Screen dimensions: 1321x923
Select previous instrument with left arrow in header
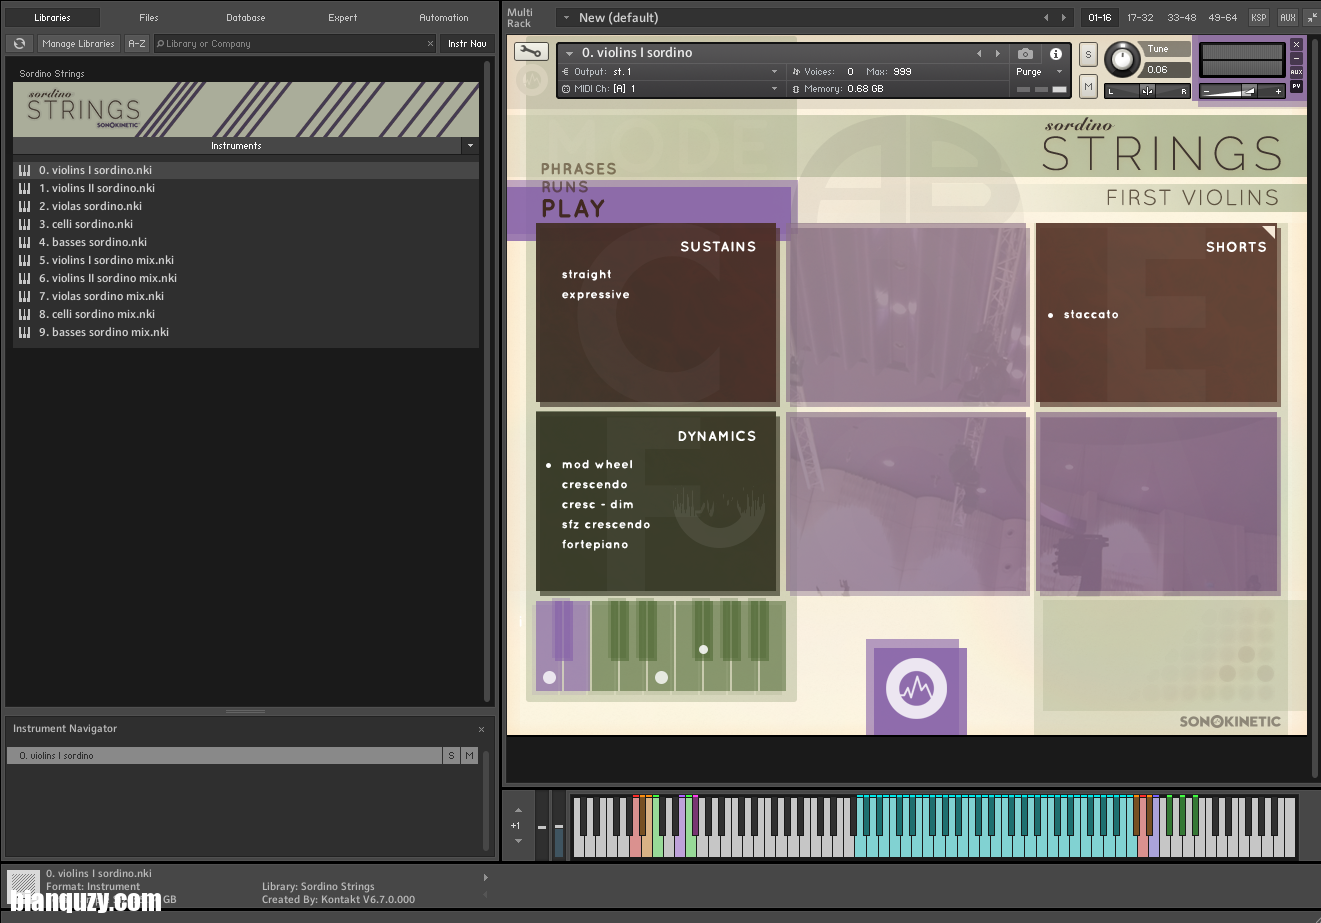click(x=979, y=54)
